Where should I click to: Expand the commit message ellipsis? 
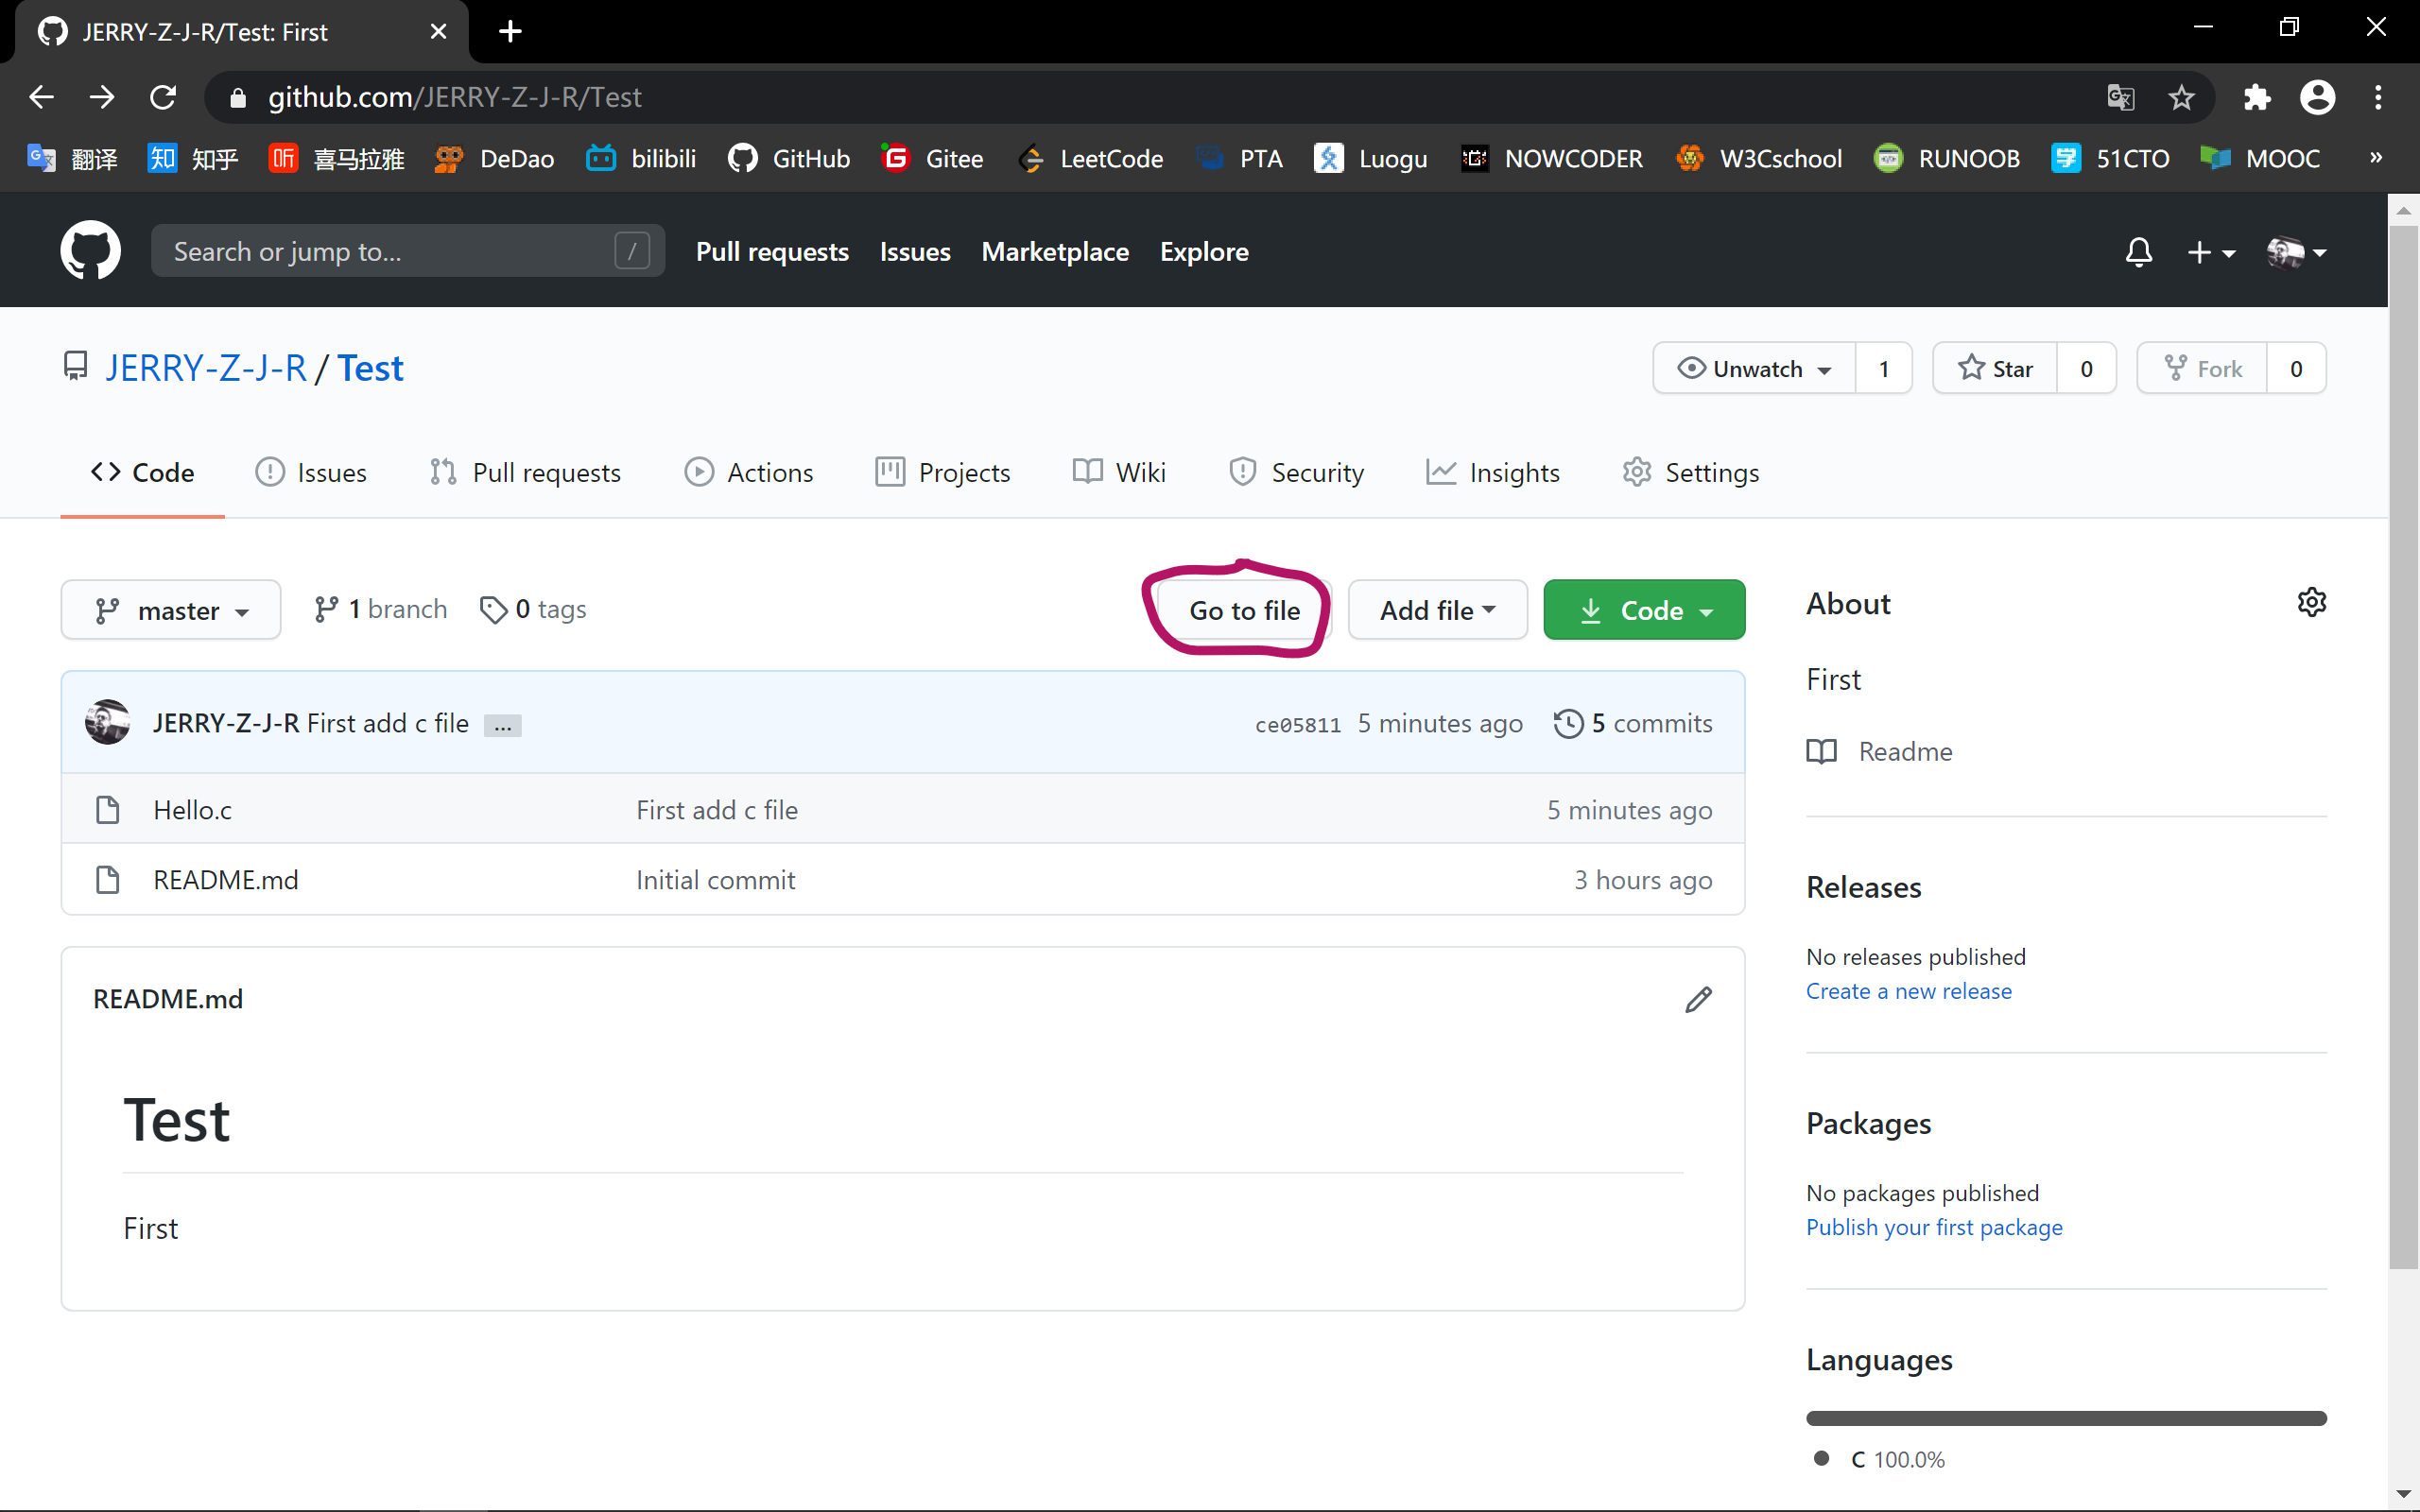click(502, 726)
